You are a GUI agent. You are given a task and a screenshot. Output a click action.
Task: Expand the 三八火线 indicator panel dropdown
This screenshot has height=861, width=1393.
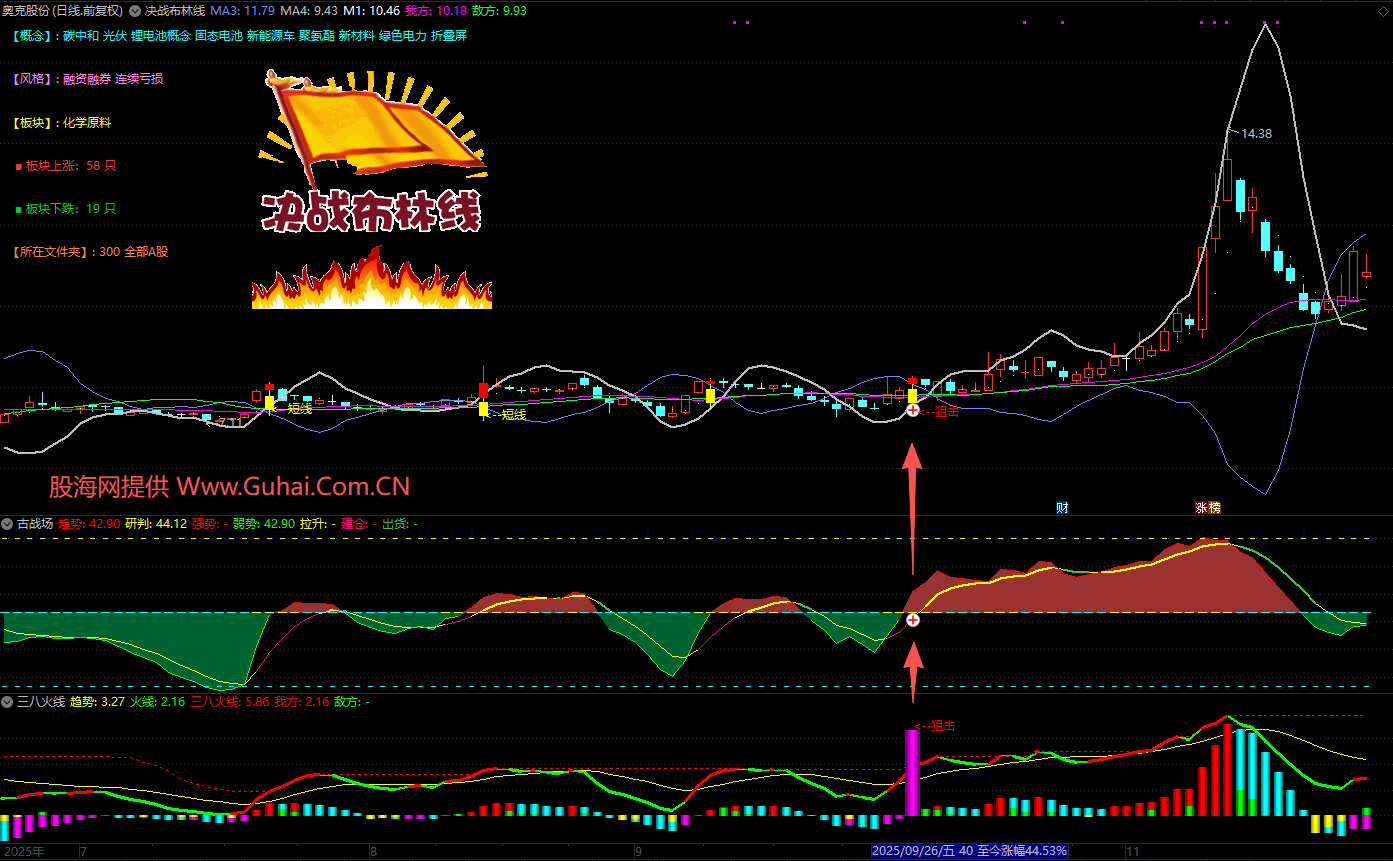(x=8, y=702)
